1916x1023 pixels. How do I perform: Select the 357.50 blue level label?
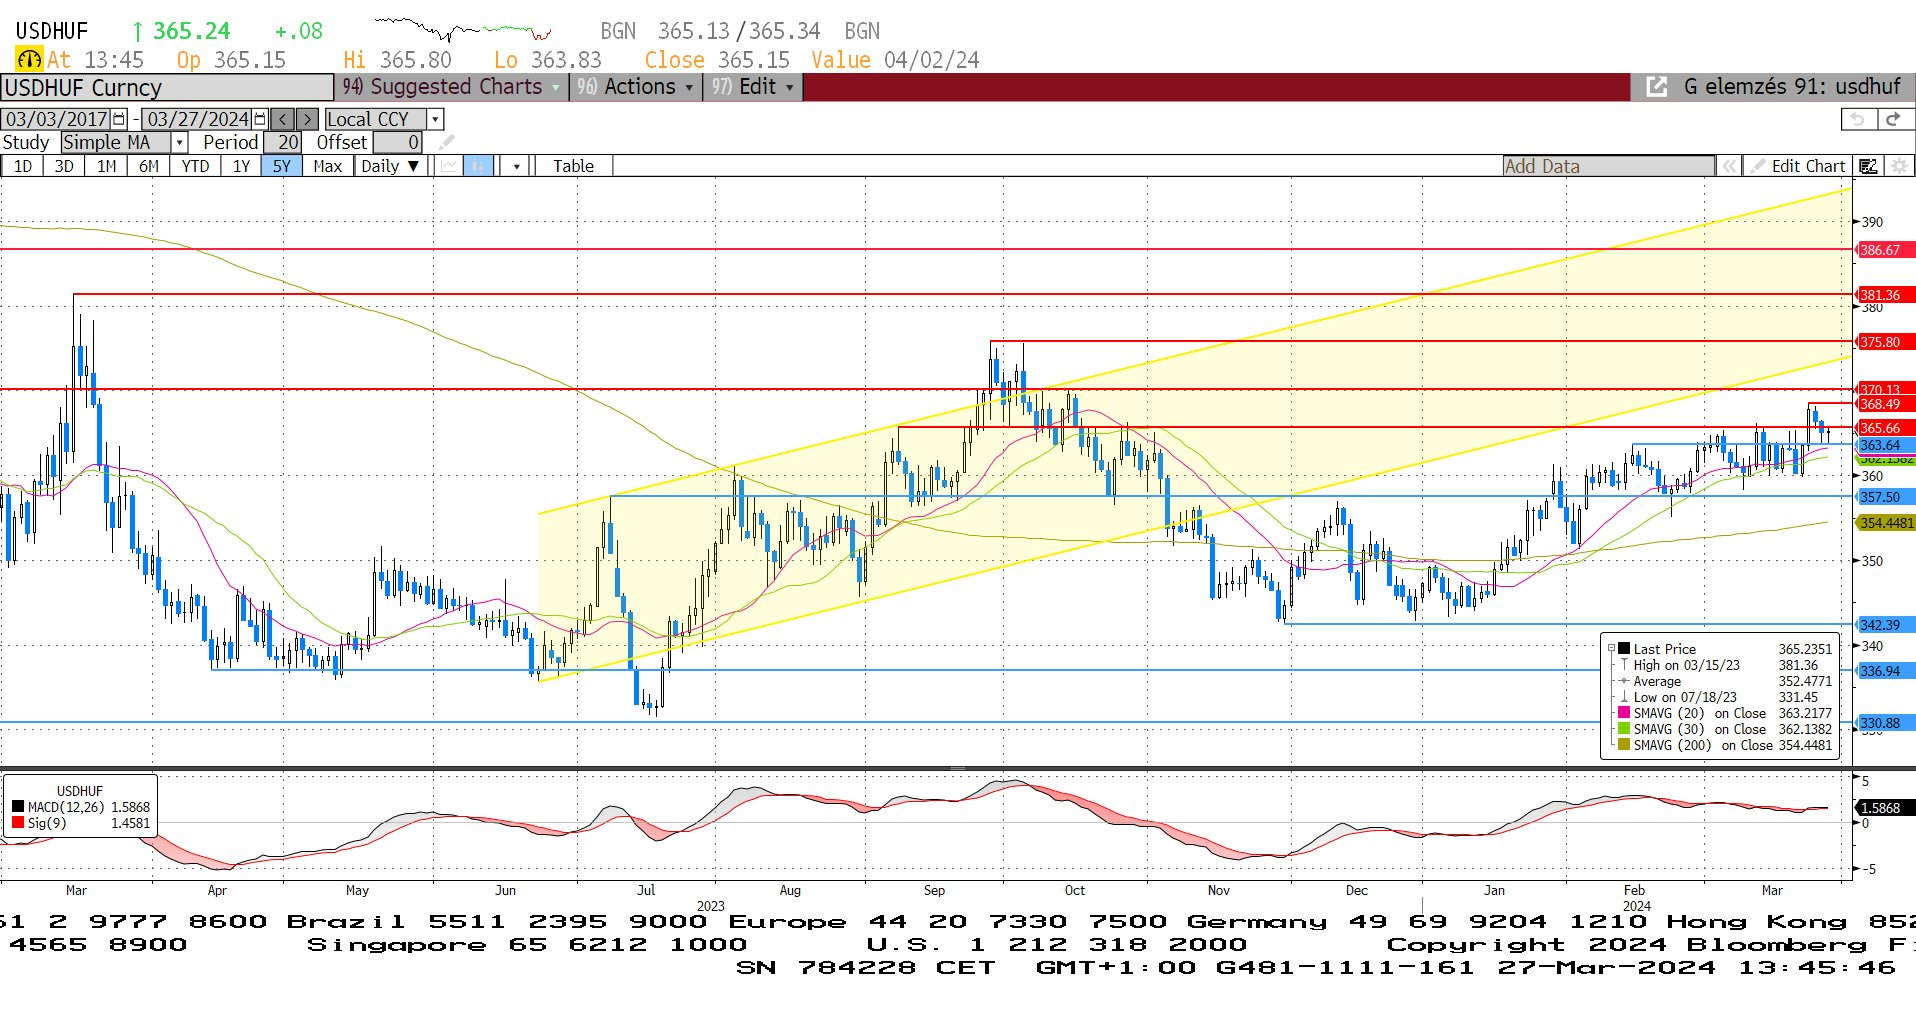[x=1884, y=497]
